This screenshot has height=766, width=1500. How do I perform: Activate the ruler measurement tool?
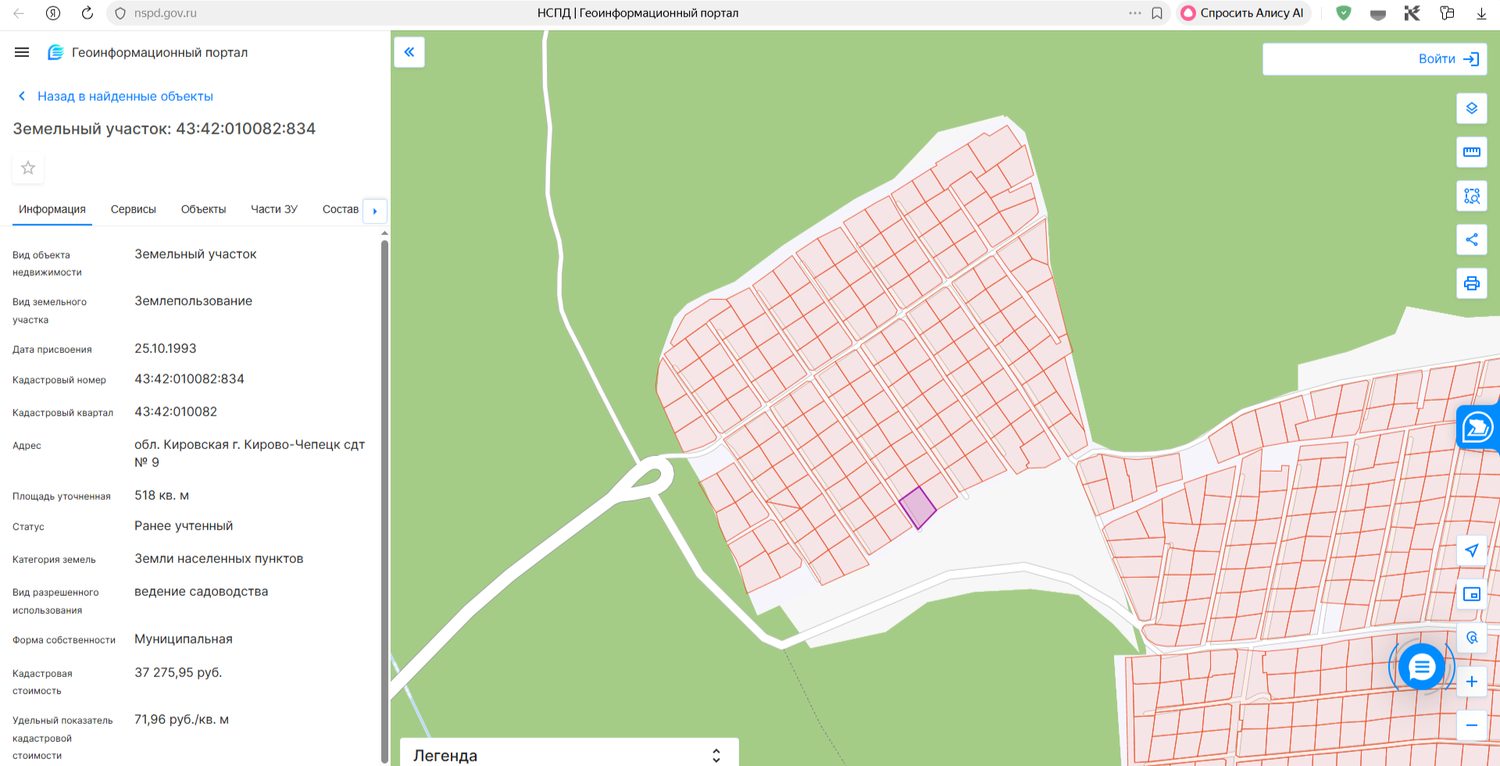(x=1471, y=152)
